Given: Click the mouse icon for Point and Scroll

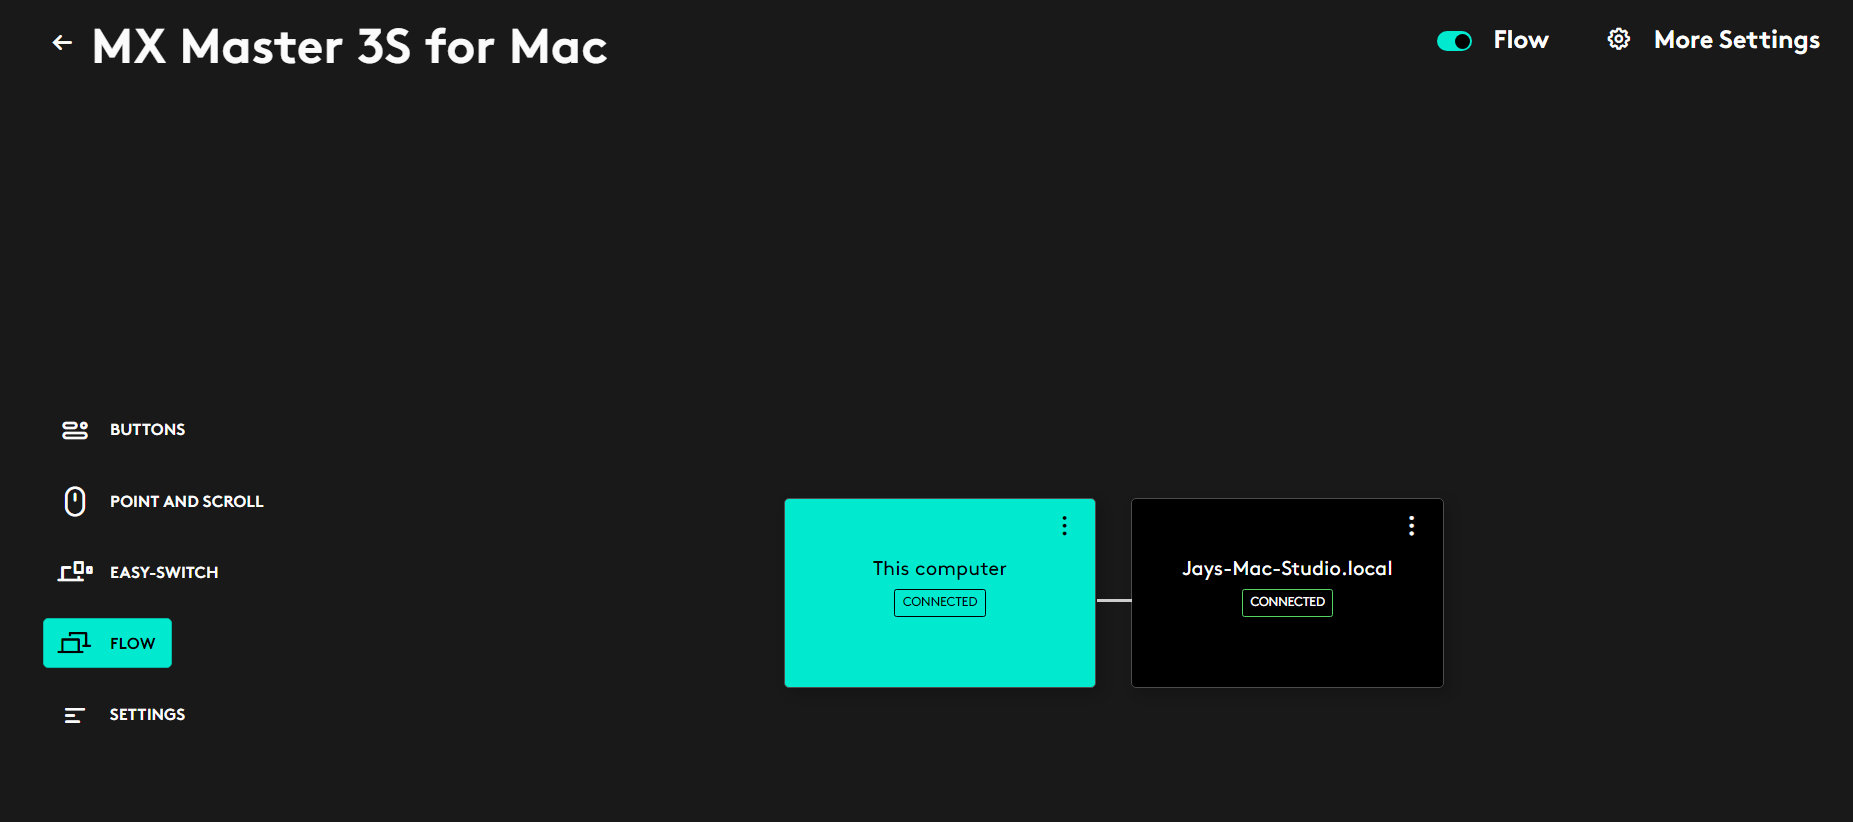Looking at the screenshot, I should point(75,501).
